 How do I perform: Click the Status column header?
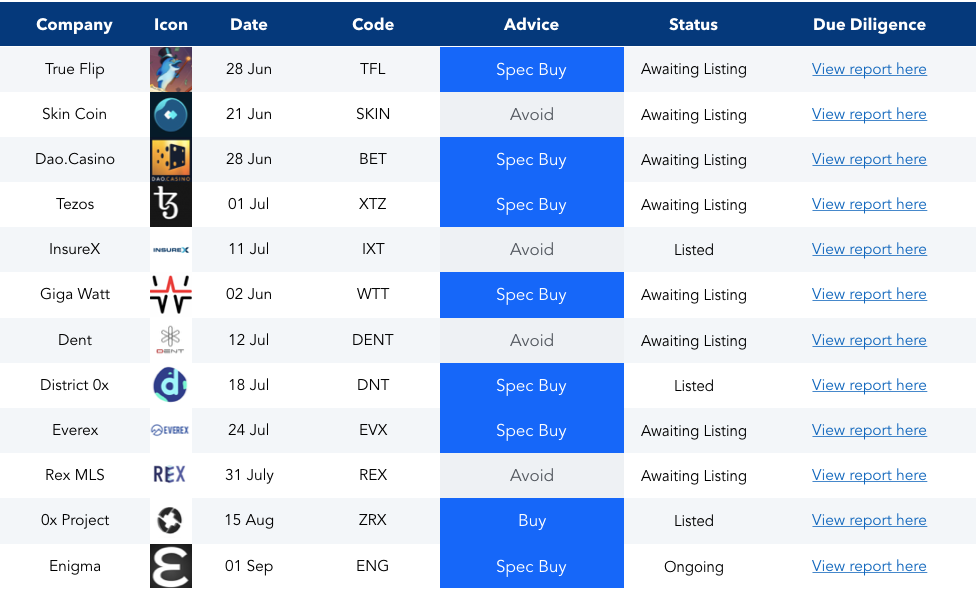point(693,24)
